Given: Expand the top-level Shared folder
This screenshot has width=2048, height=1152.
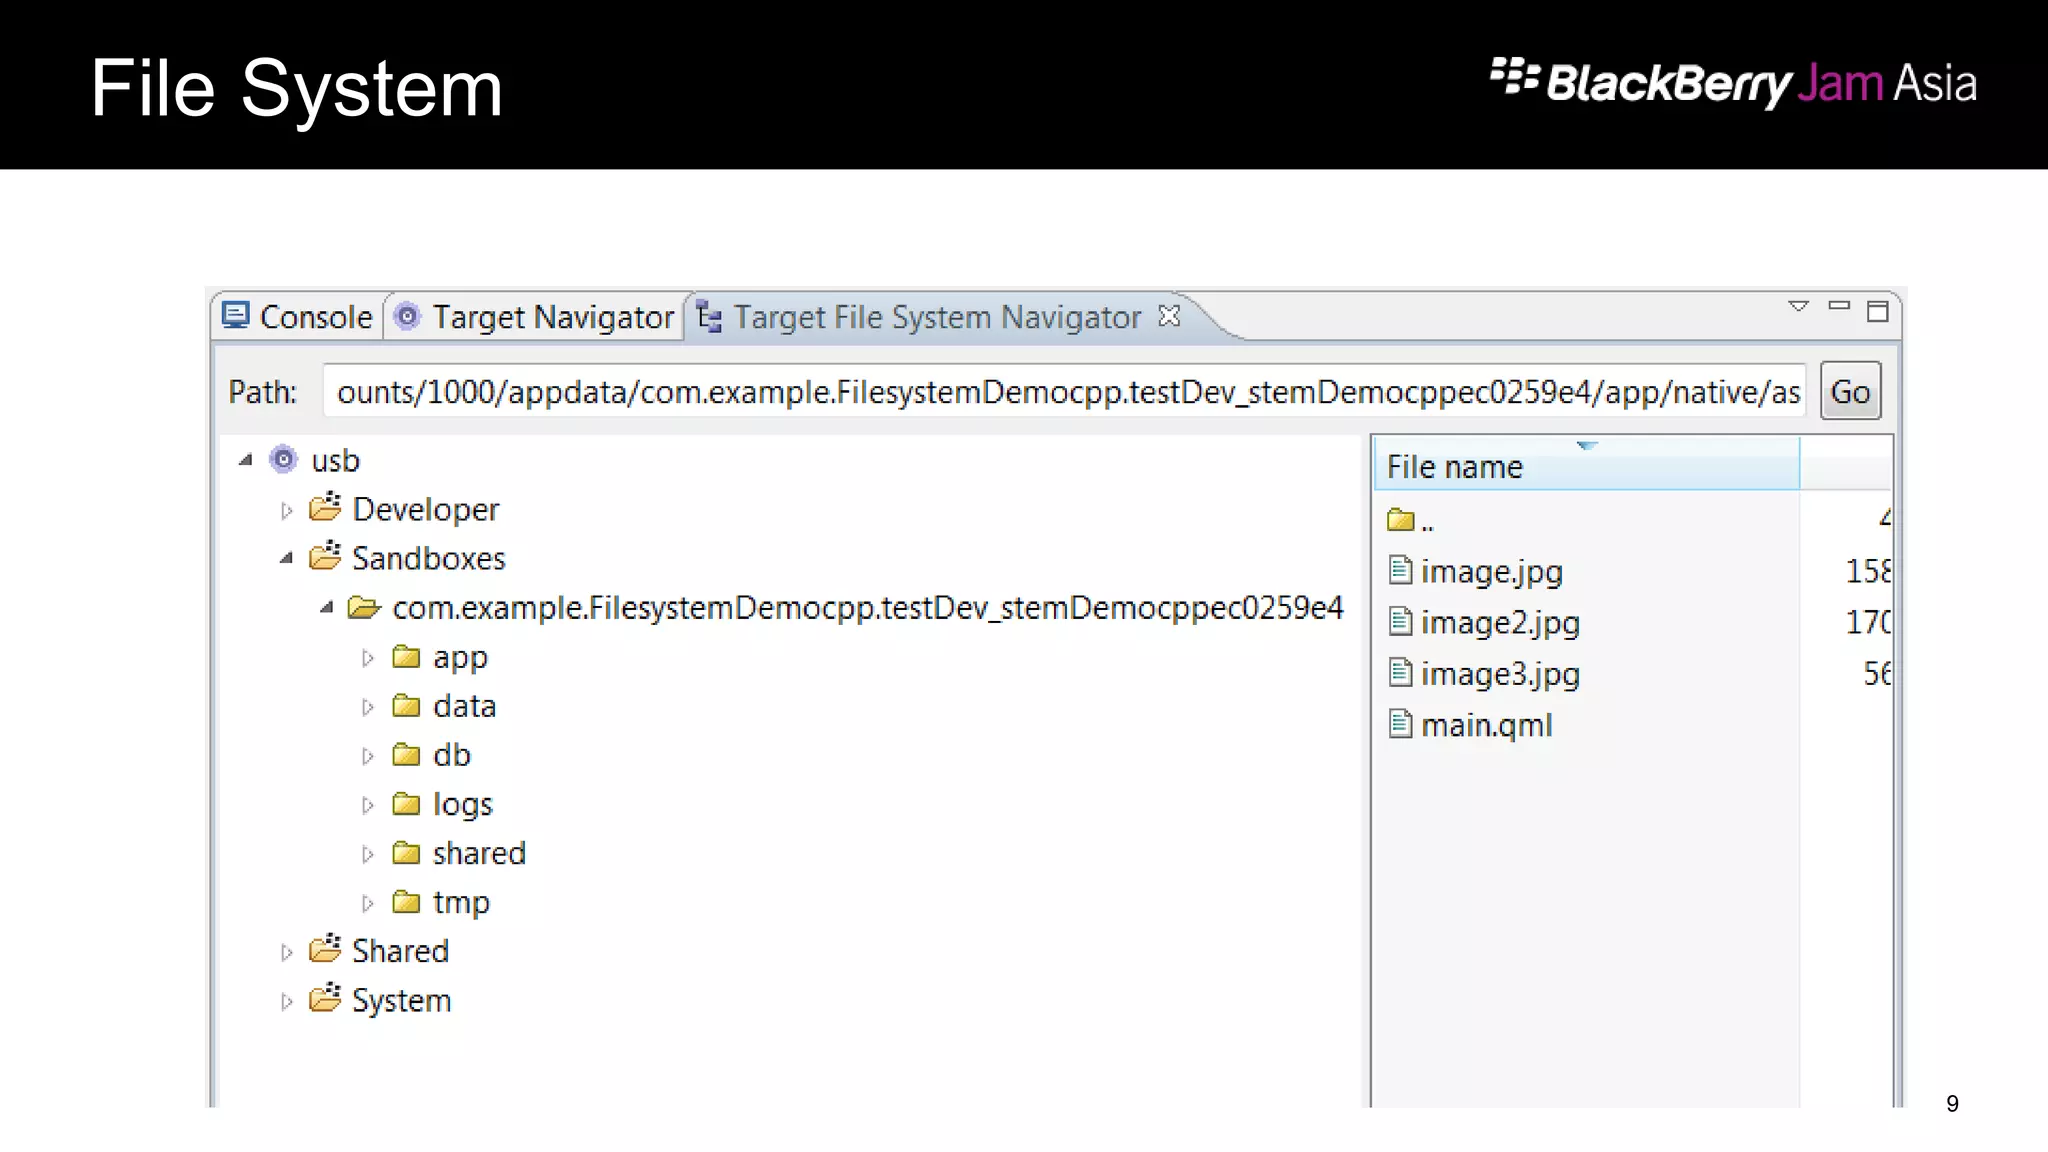Looking at the screenshot, I should pyautogui.click(x=287, y=952).
